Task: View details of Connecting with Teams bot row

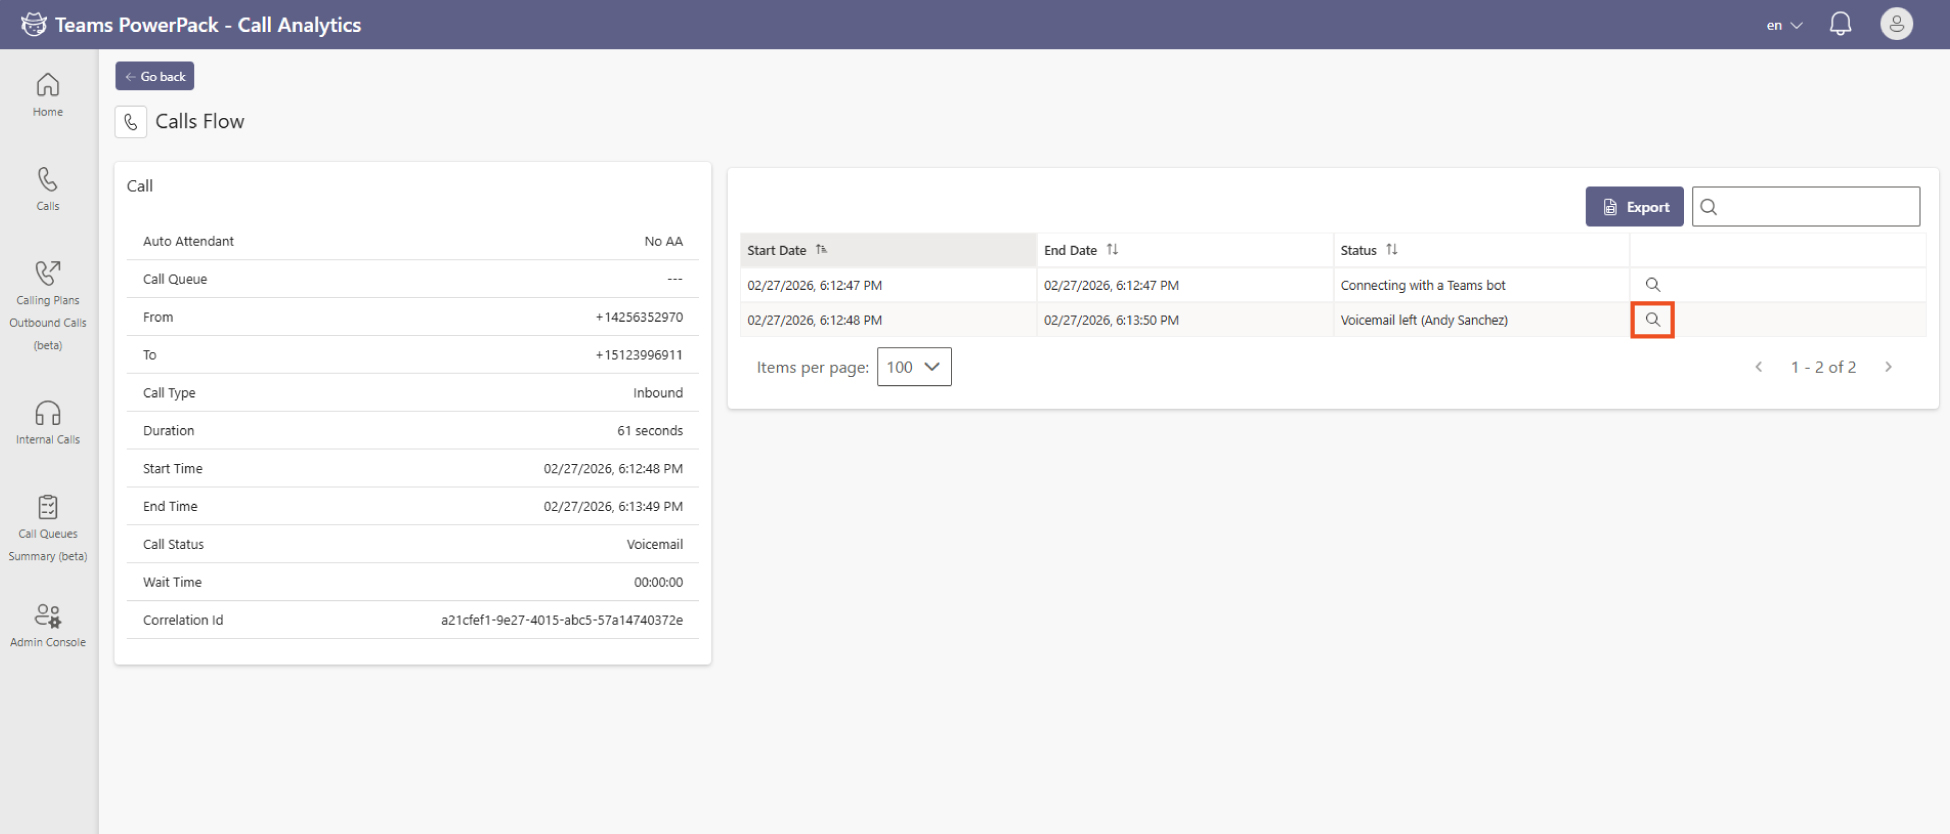Action: 1652,285
